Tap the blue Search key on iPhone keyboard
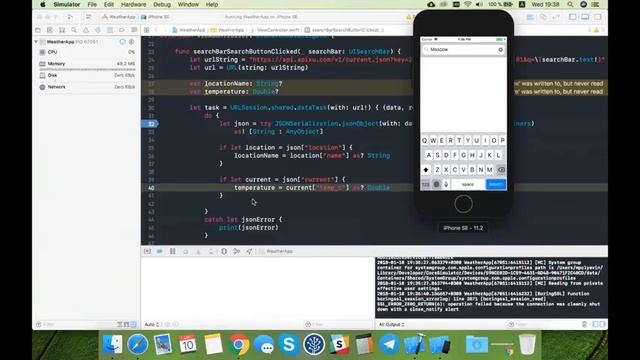This screenshot has height=360, width=640. tap(496, 184)
